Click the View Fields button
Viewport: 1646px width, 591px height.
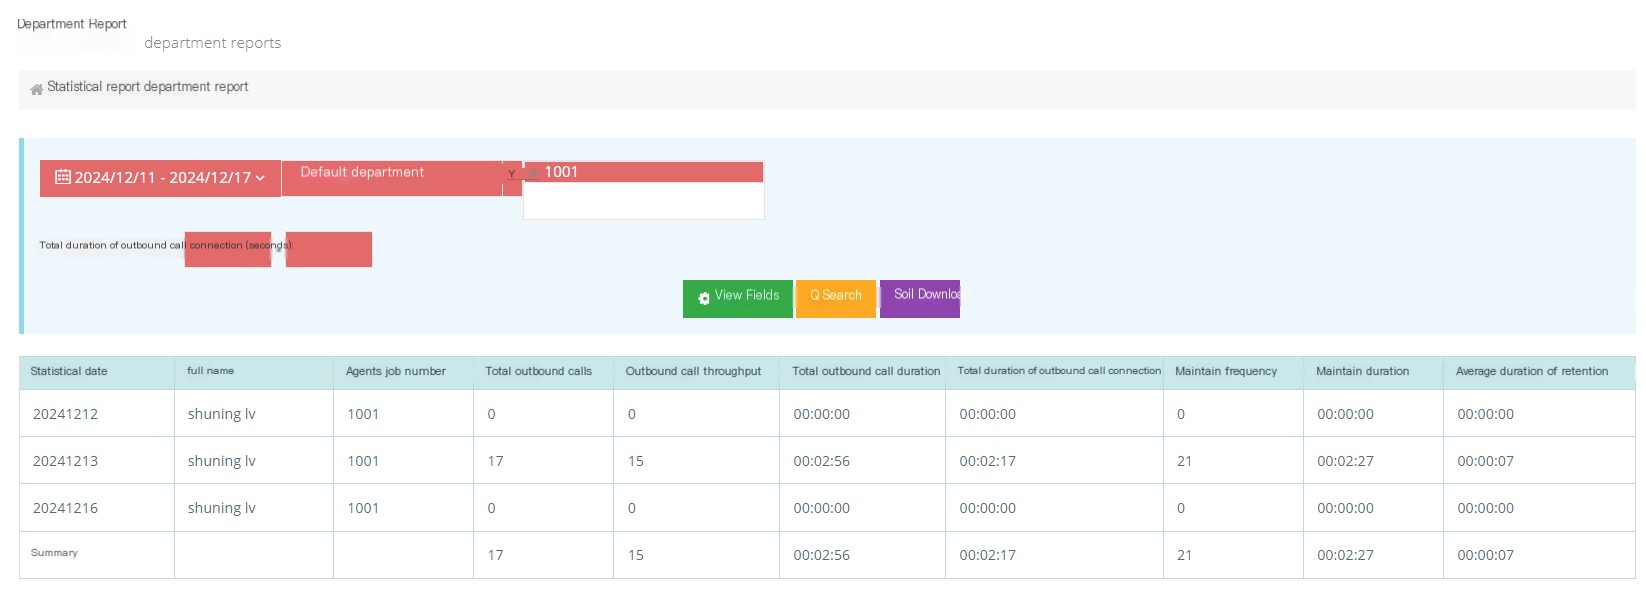coord(738,299)
